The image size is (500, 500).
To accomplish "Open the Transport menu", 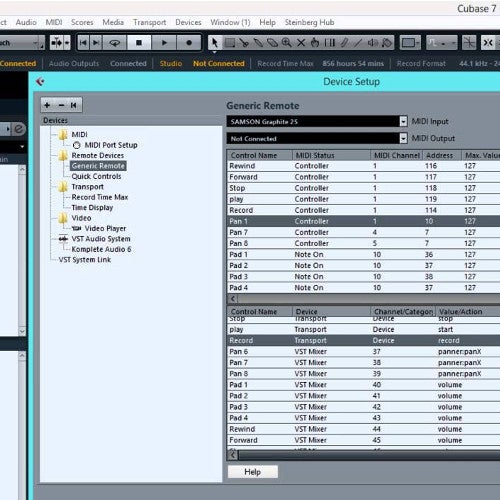I will pos(150,22).
